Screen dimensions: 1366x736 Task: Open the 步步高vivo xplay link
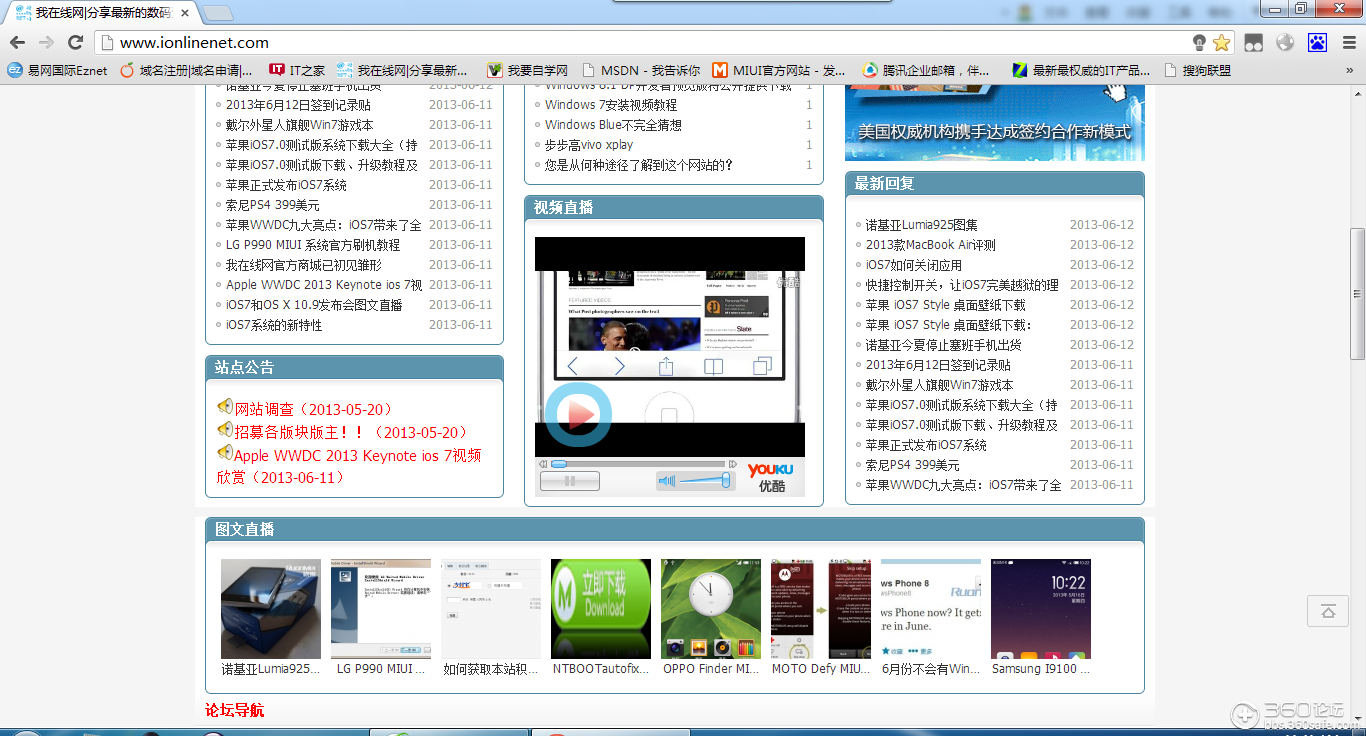(x=589, y=145)
